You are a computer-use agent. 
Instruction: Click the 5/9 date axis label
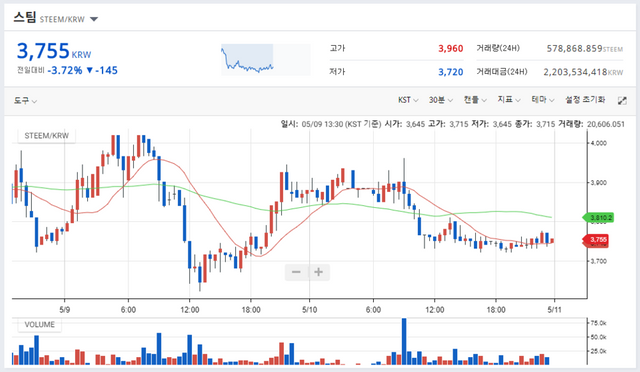[x=64, y=310]
